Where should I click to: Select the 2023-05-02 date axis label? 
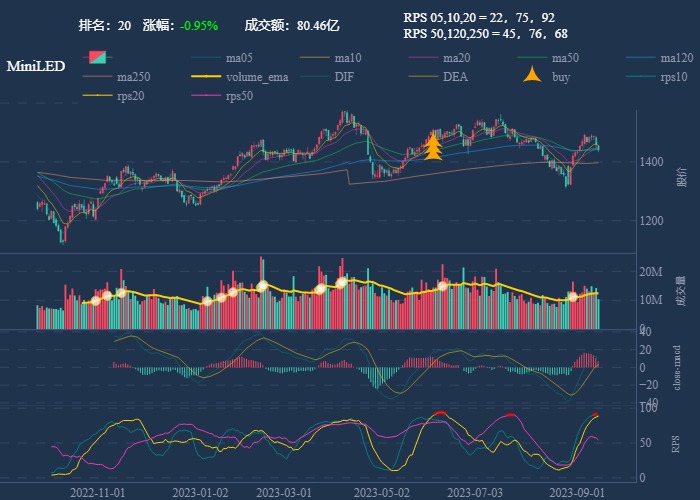pyautogui.click(x=383, y=492)
